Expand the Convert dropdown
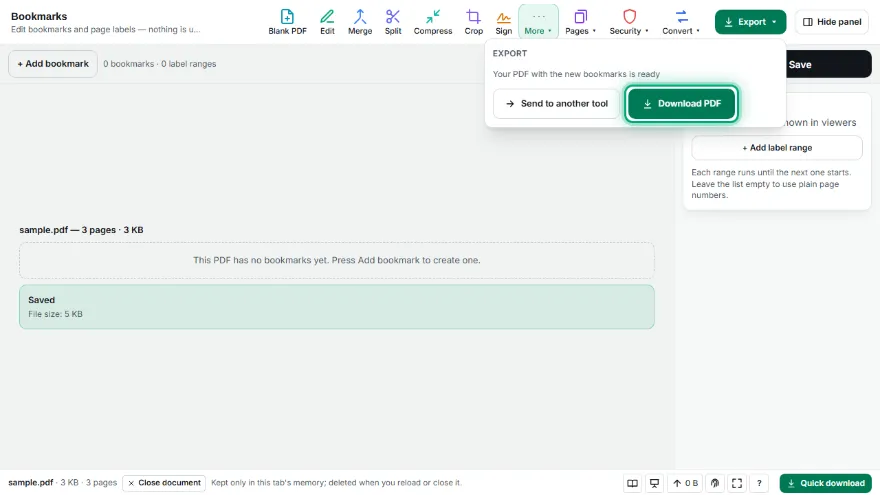The image size is (880, 495). 681,22
